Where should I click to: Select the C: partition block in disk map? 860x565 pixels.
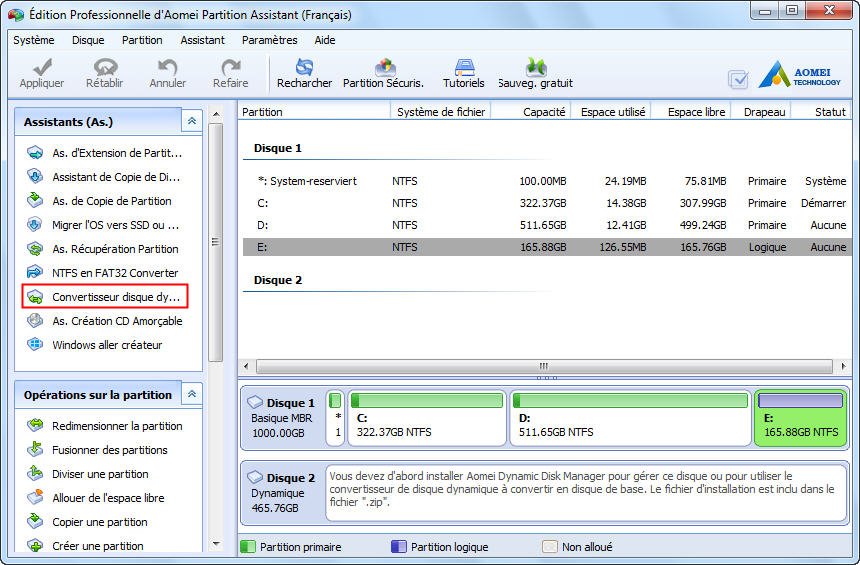pos(426,417)
